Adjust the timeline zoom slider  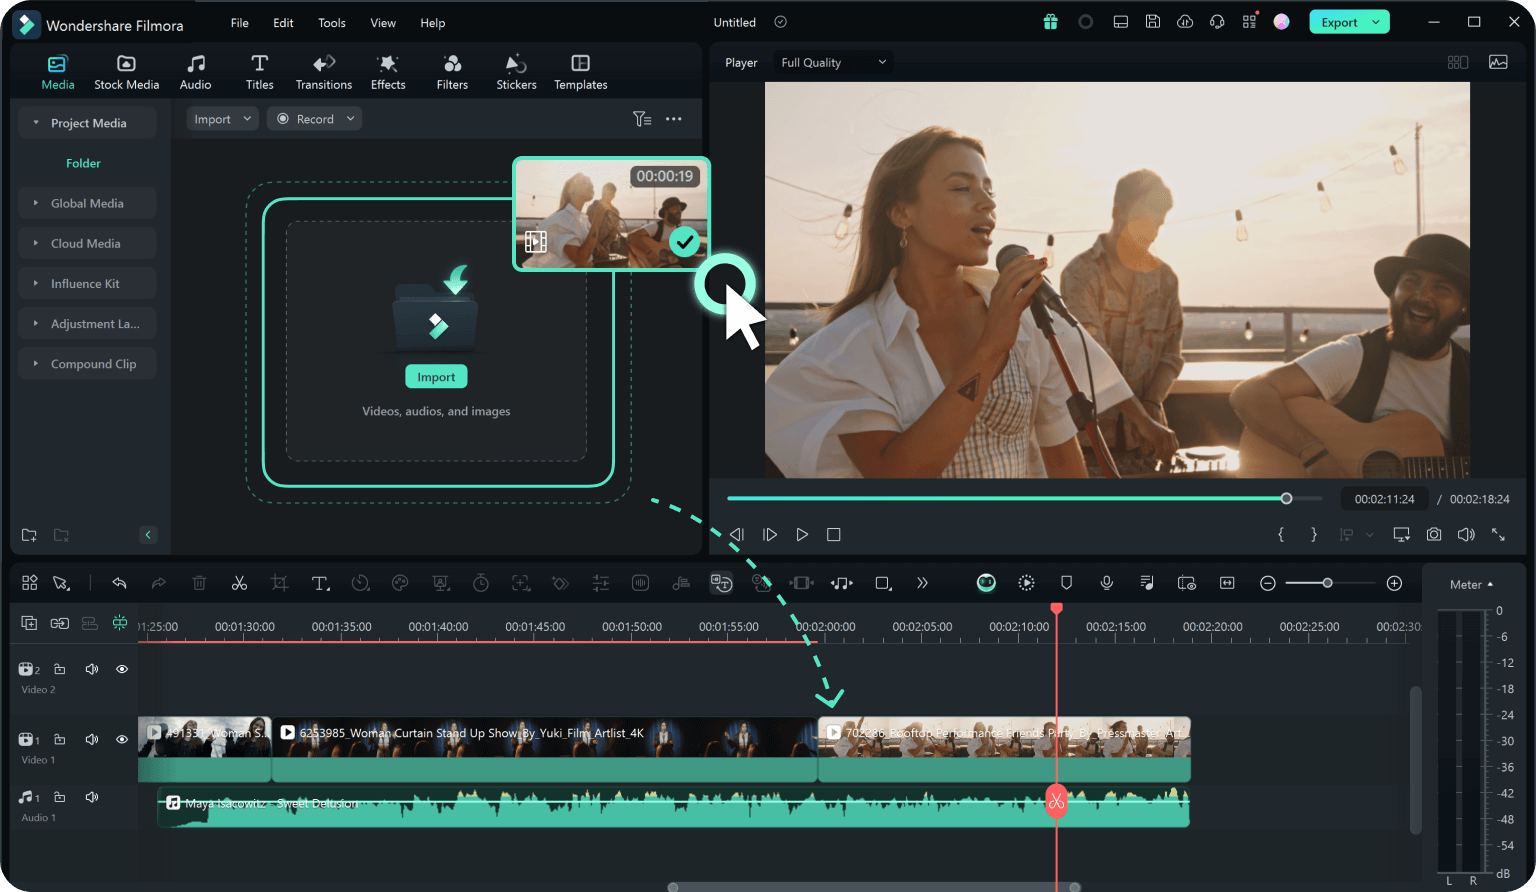tap(1327, 583)
